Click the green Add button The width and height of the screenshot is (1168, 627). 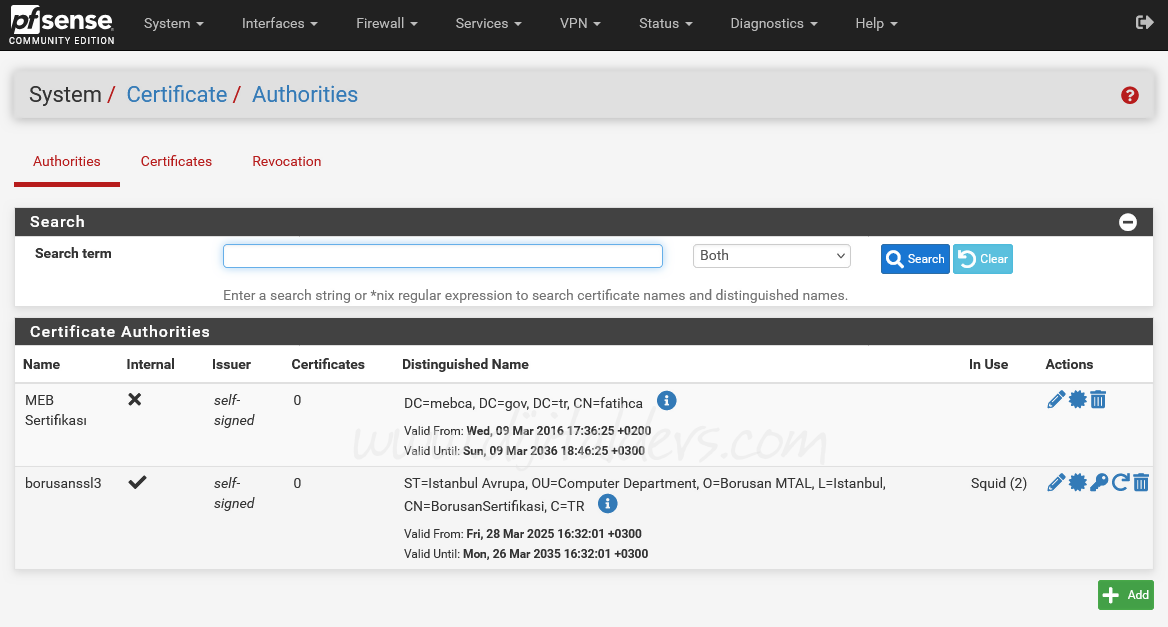pos(1125,594)
